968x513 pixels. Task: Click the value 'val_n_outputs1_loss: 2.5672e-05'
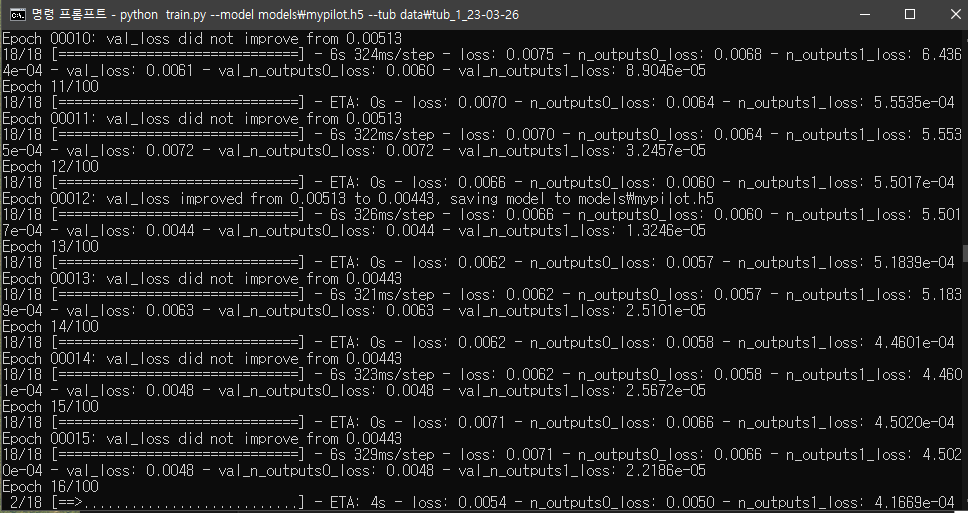(582, 391)
